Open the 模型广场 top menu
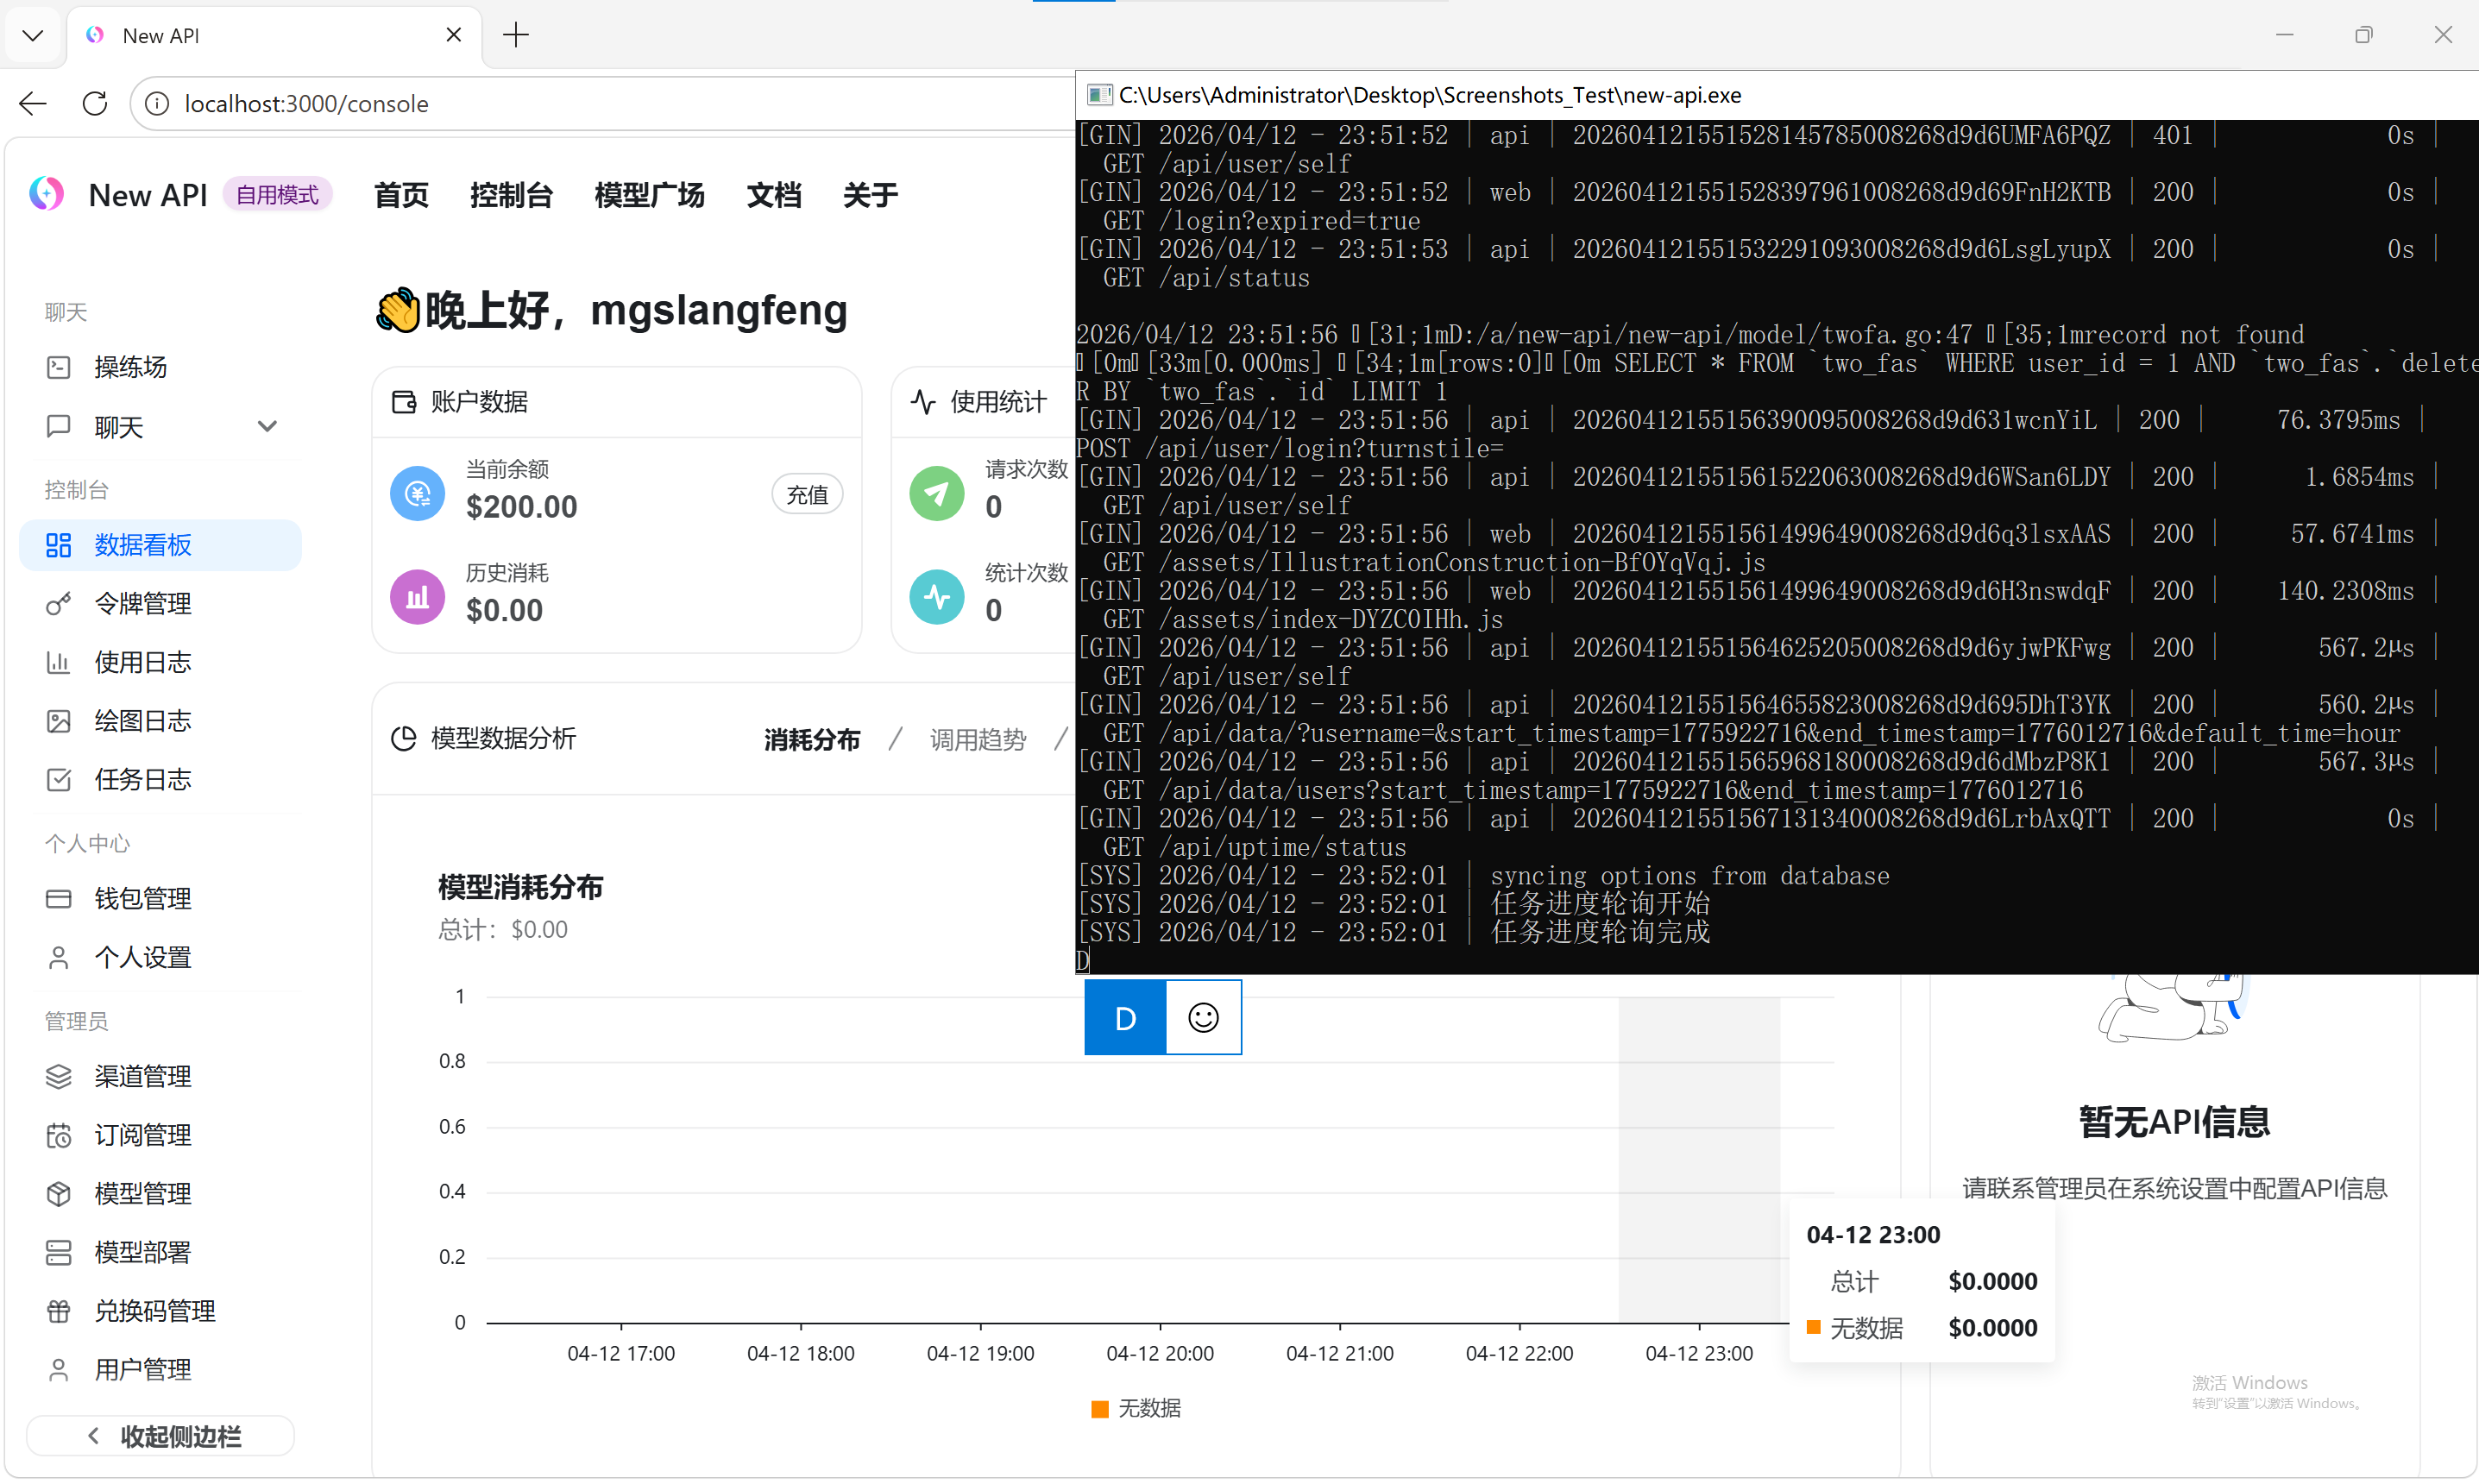This screenshot has width=2479, height=1484. [649, 195]
